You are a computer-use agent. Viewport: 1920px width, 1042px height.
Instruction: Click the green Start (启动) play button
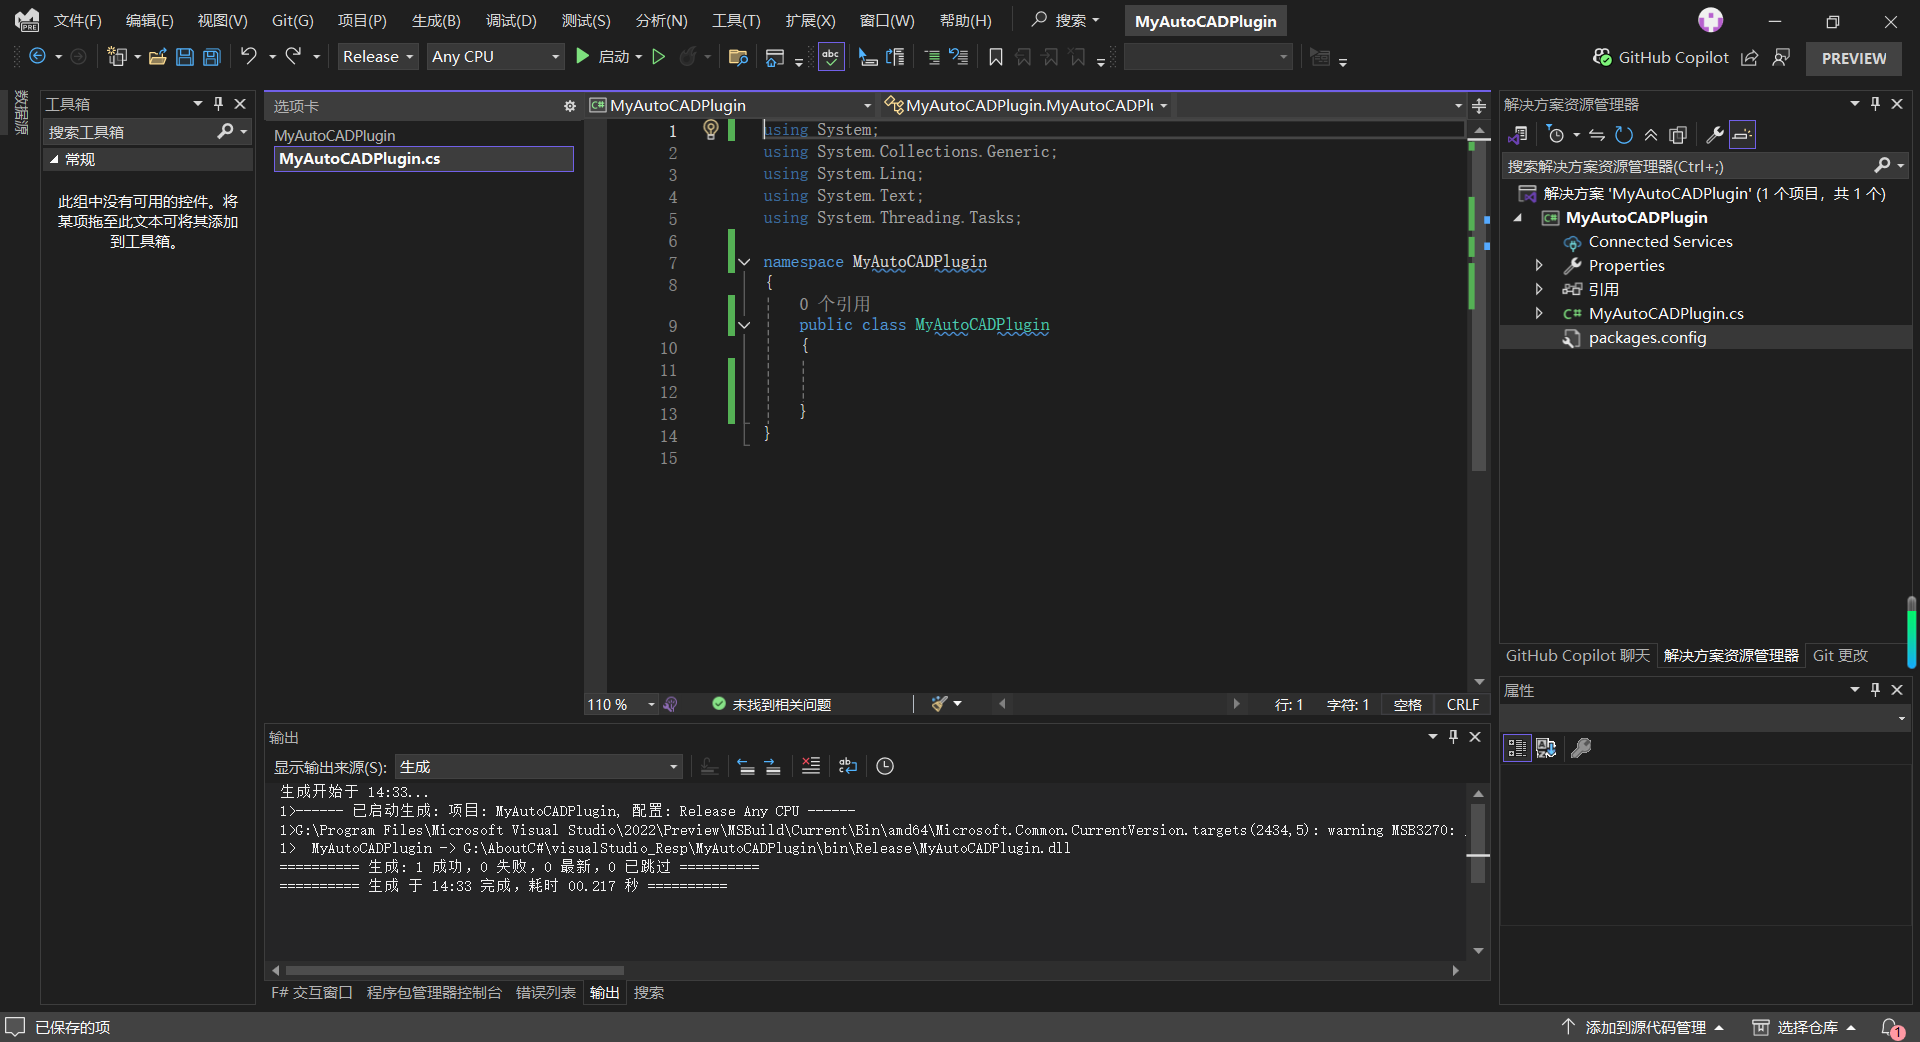[583, 57]
